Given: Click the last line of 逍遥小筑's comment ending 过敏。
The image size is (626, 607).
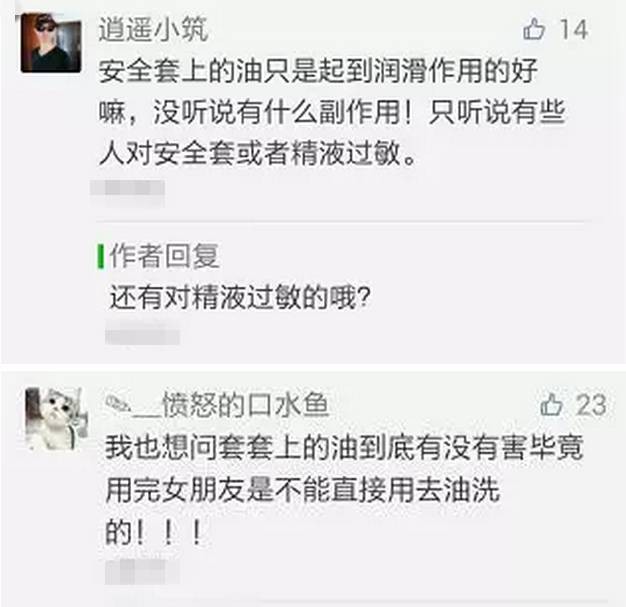Looking at the screenshot, I should tap(258, 154).
